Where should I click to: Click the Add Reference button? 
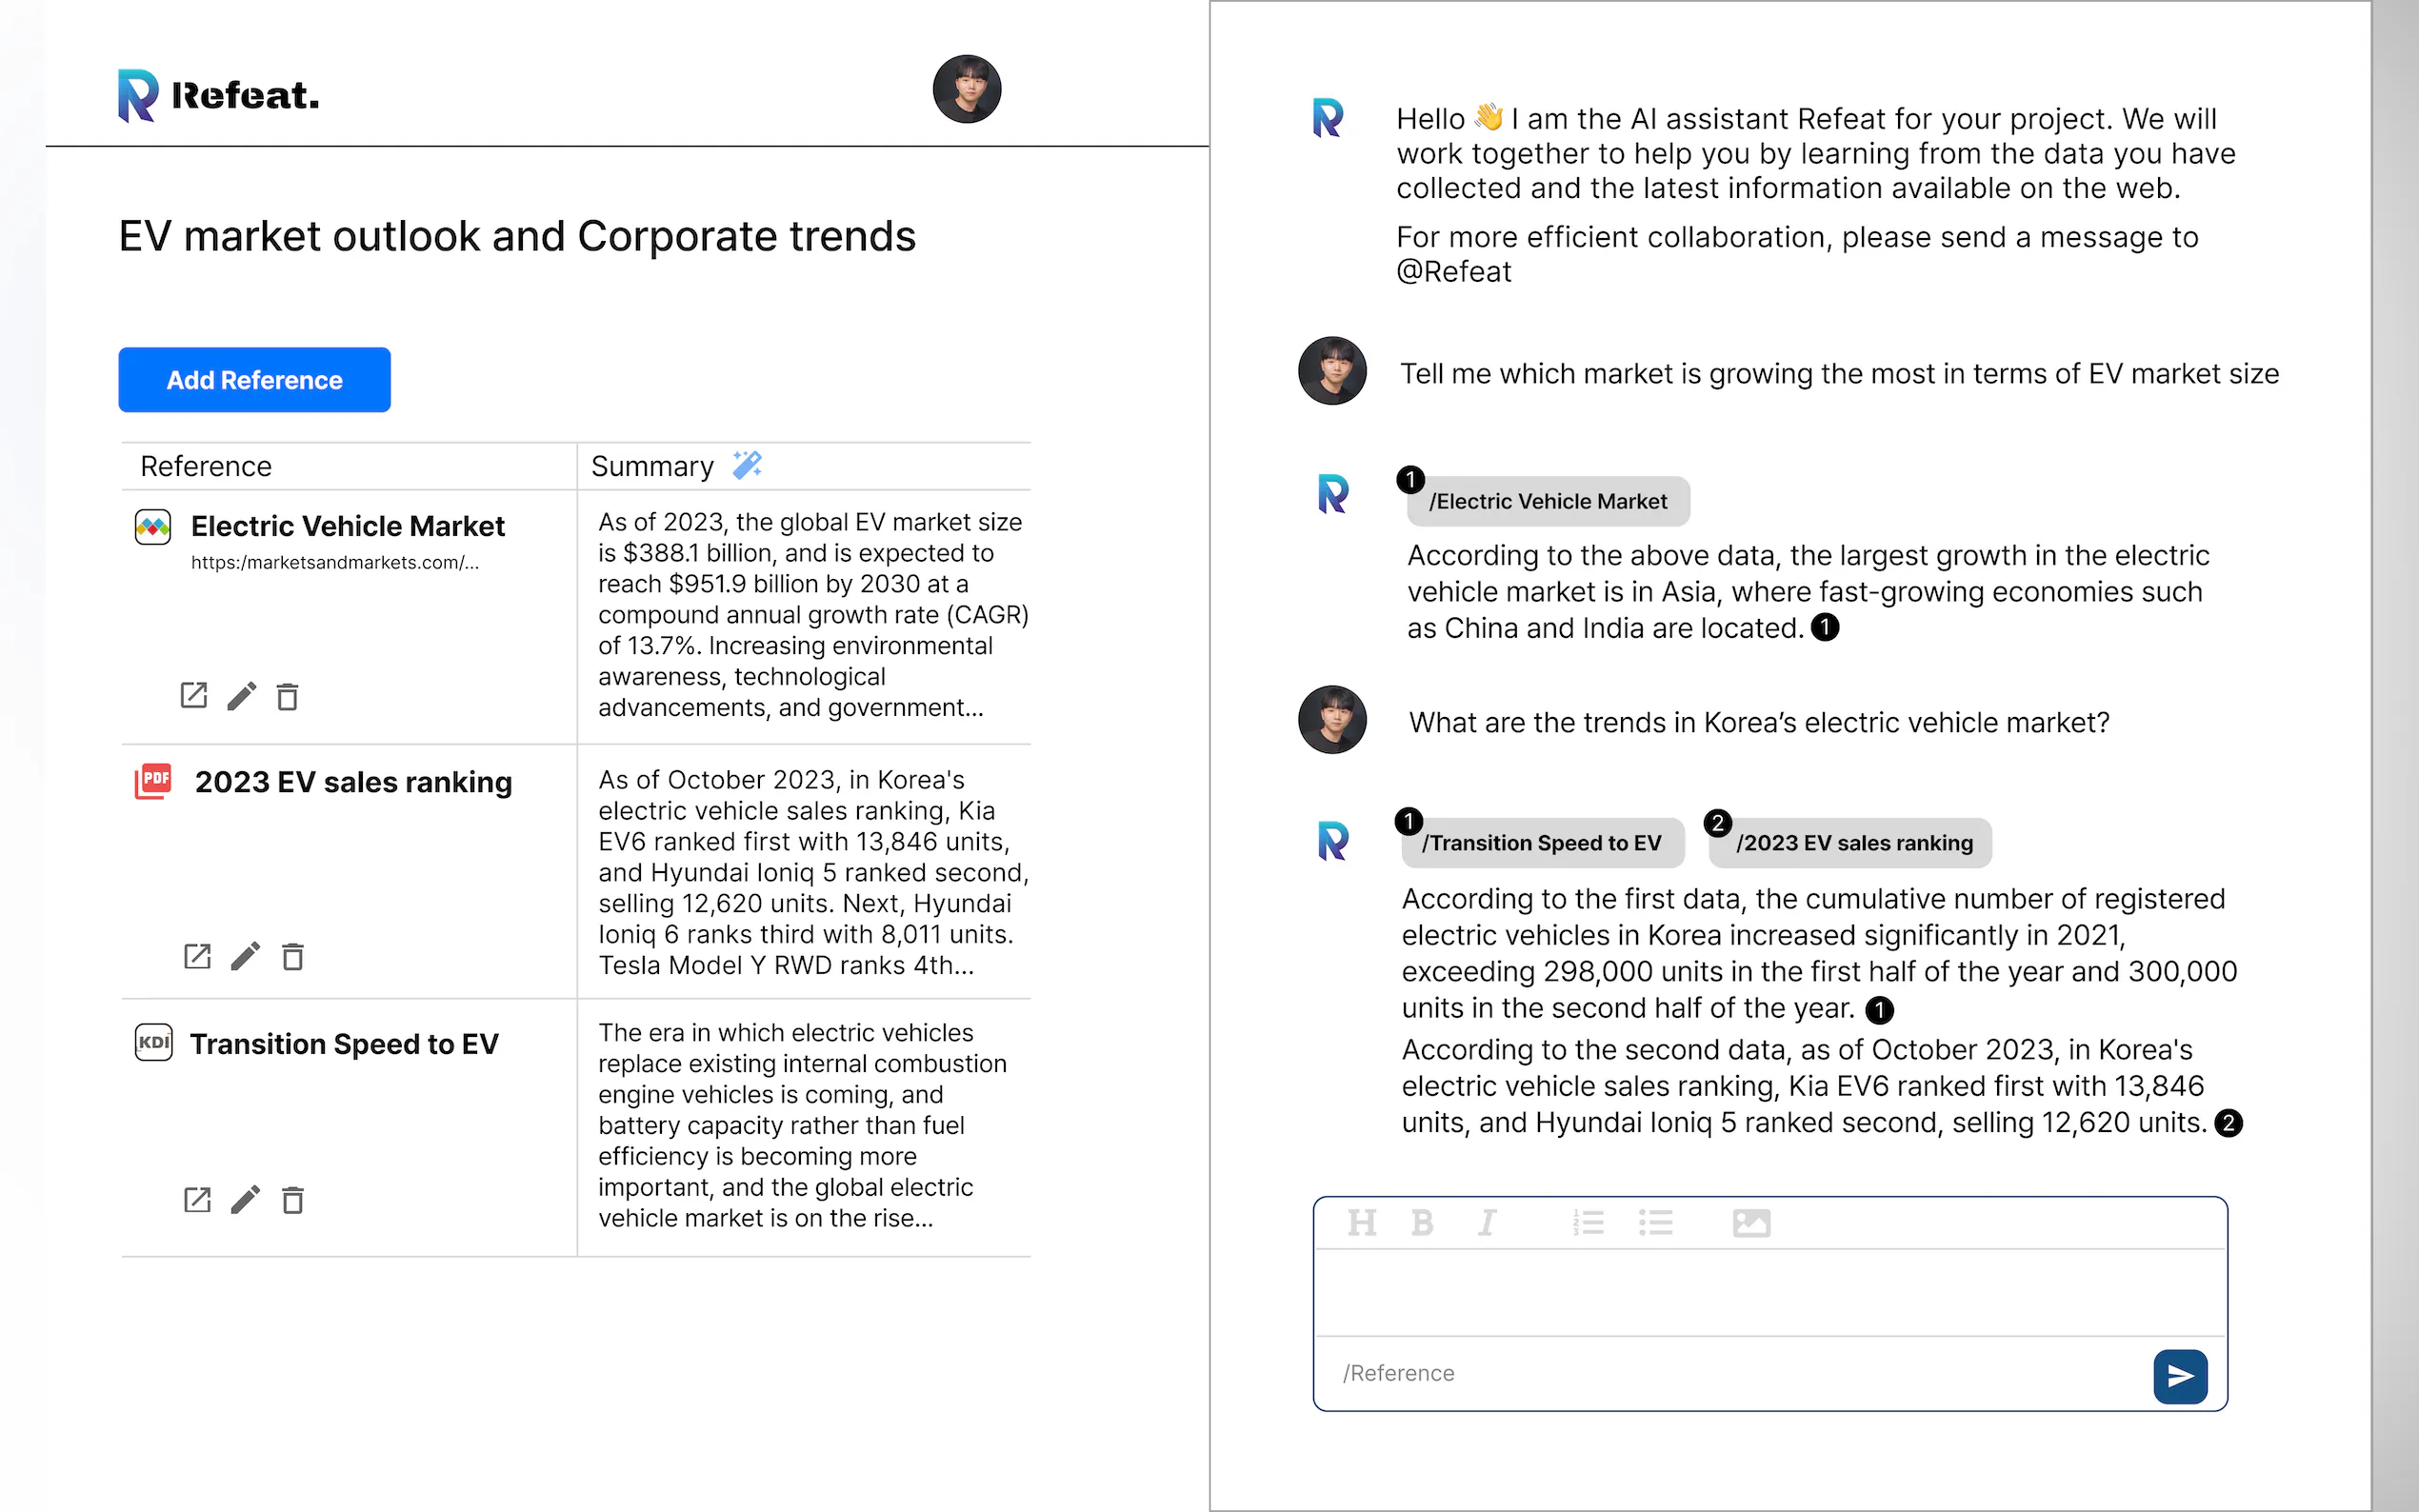(x=254, y=380)
